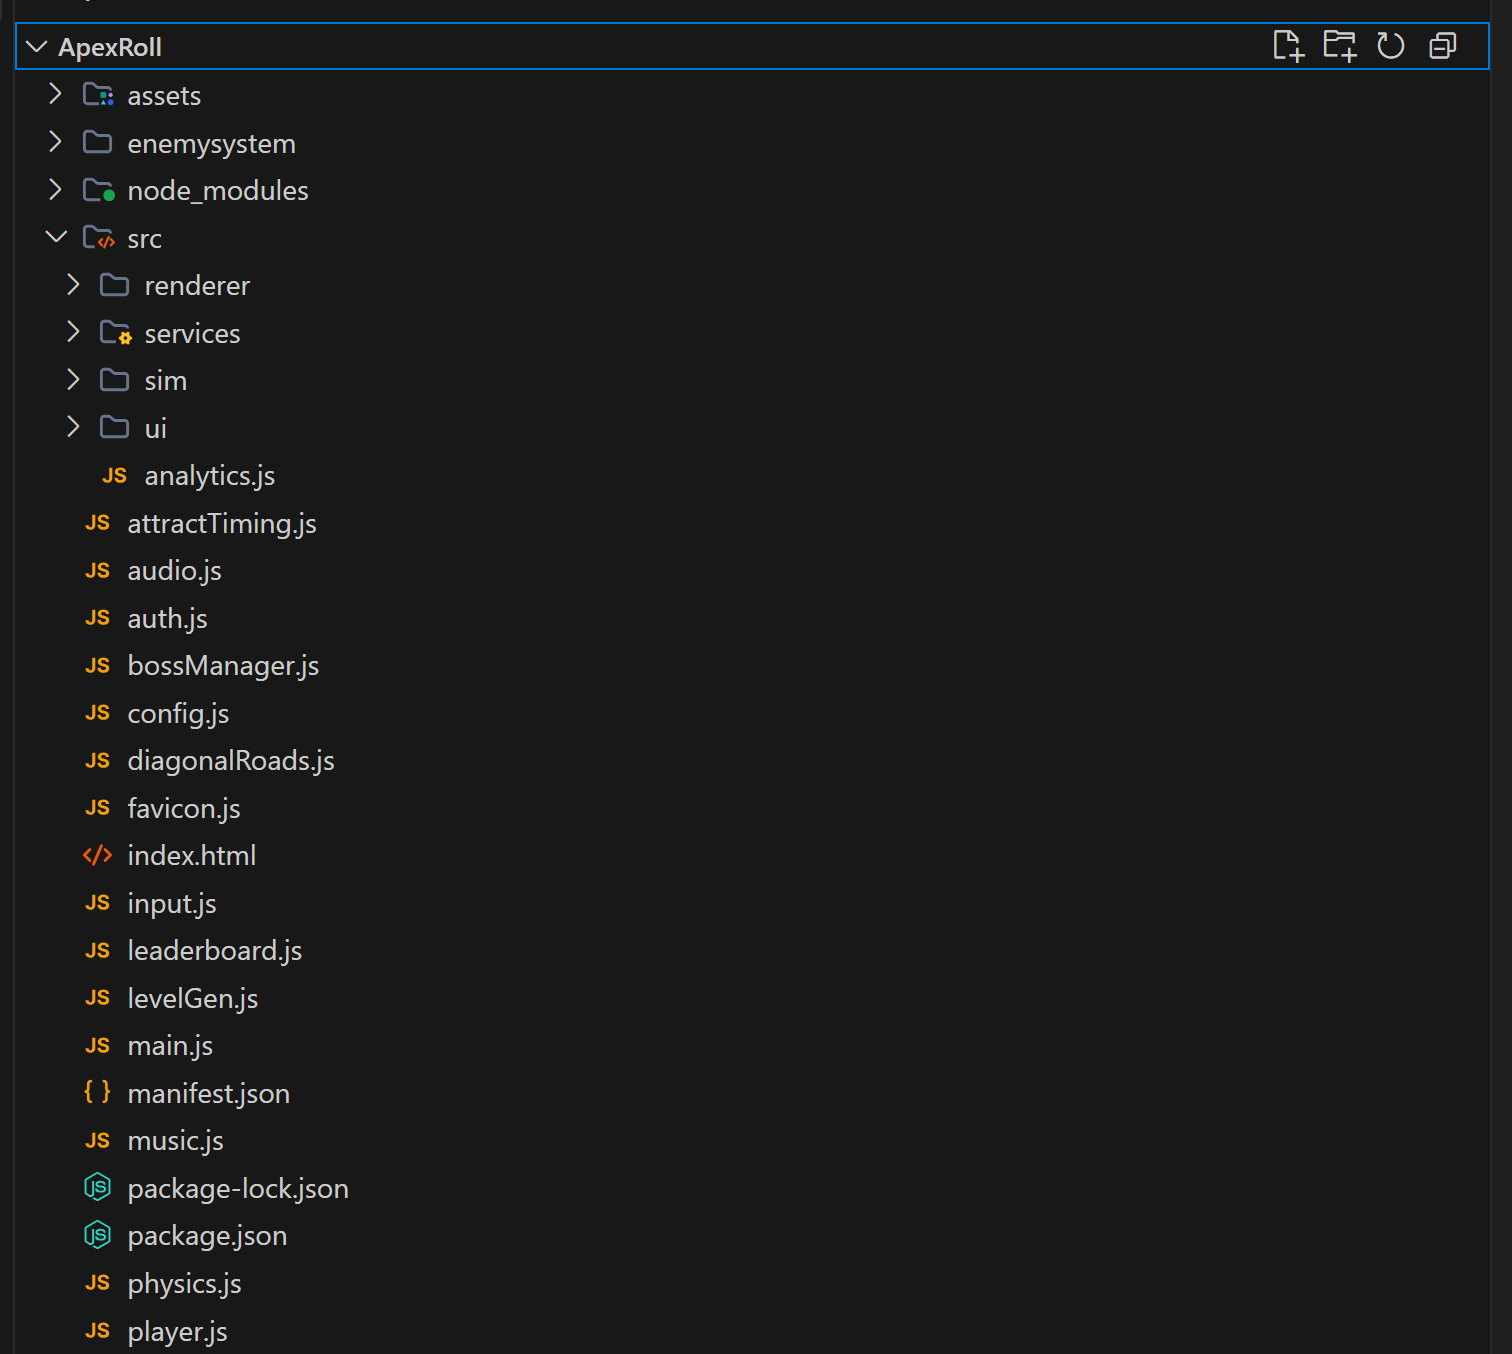Open levelGen.js file
Screen dimensions: 1512x1354
coord(192,999)
